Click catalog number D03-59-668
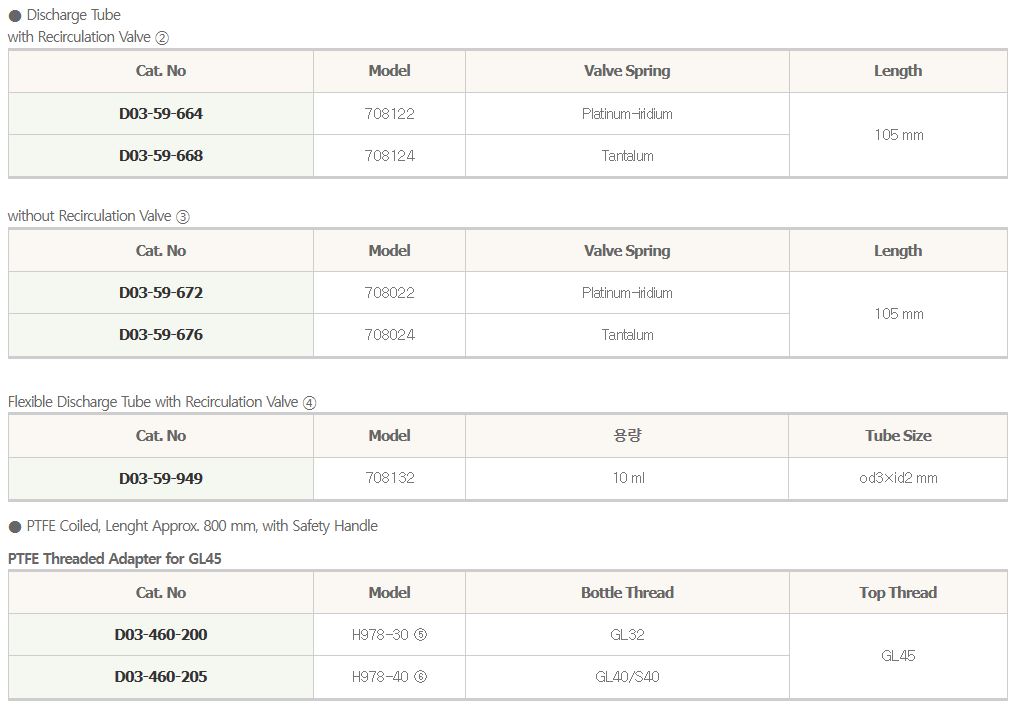The image size is (1018, 713). click(x=161, y=156)
